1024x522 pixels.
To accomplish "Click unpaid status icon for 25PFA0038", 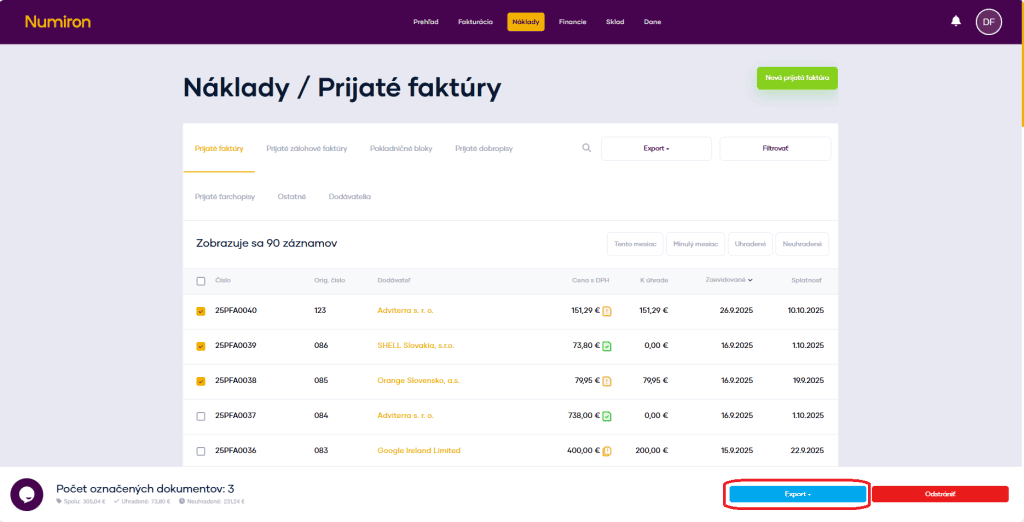I will point(607,381).
